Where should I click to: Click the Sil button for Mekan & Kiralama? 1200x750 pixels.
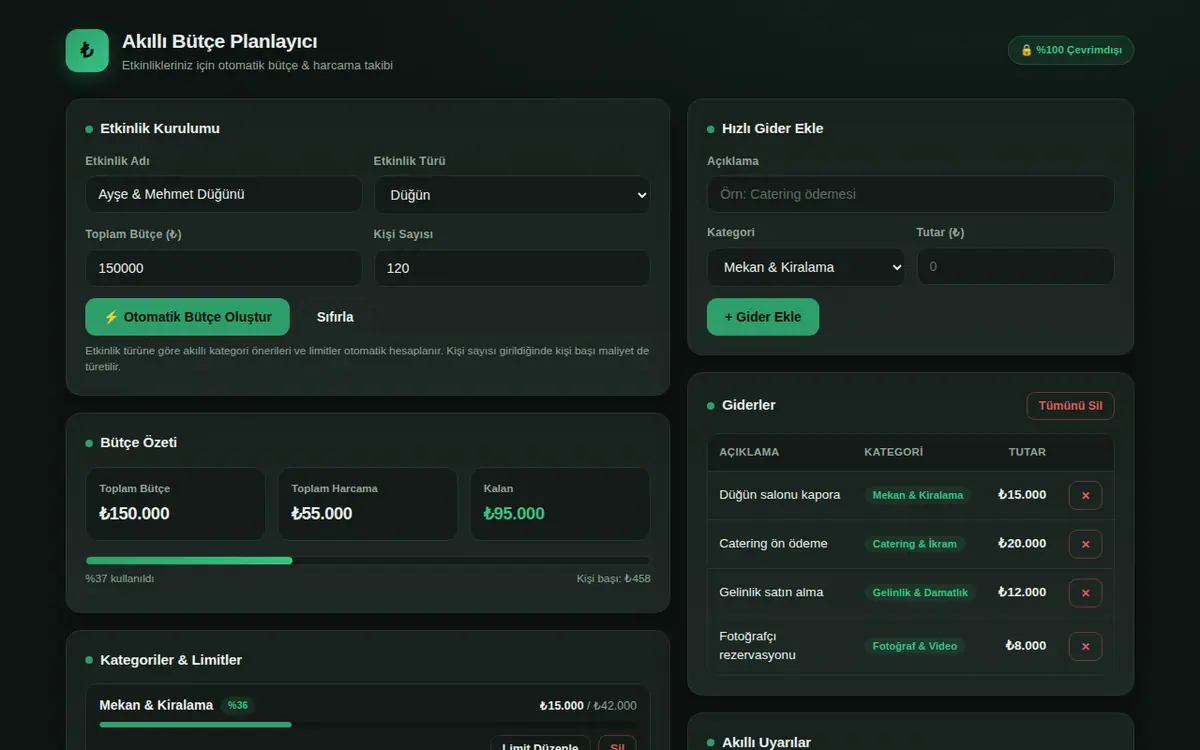(x=617, y=743)
